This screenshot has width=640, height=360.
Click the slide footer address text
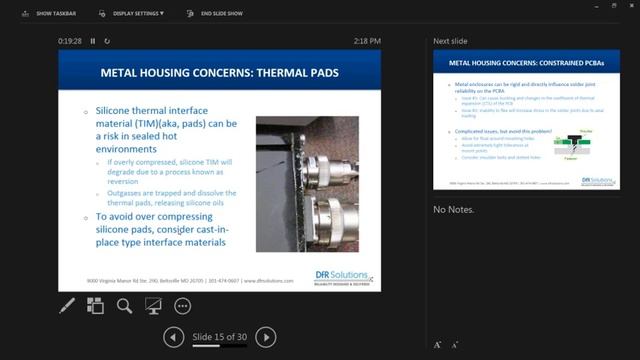(190, 281)
